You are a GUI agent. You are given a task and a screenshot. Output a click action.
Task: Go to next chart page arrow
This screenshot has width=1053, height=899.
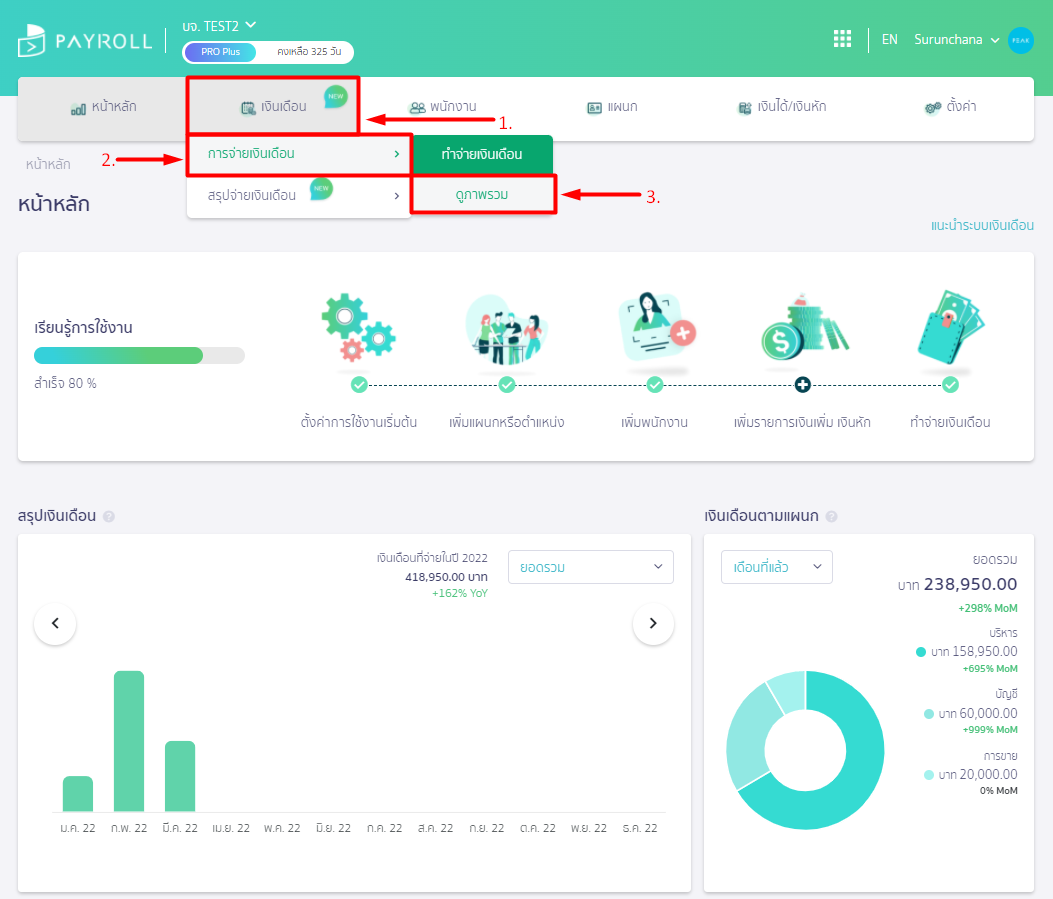pos(653,623)
